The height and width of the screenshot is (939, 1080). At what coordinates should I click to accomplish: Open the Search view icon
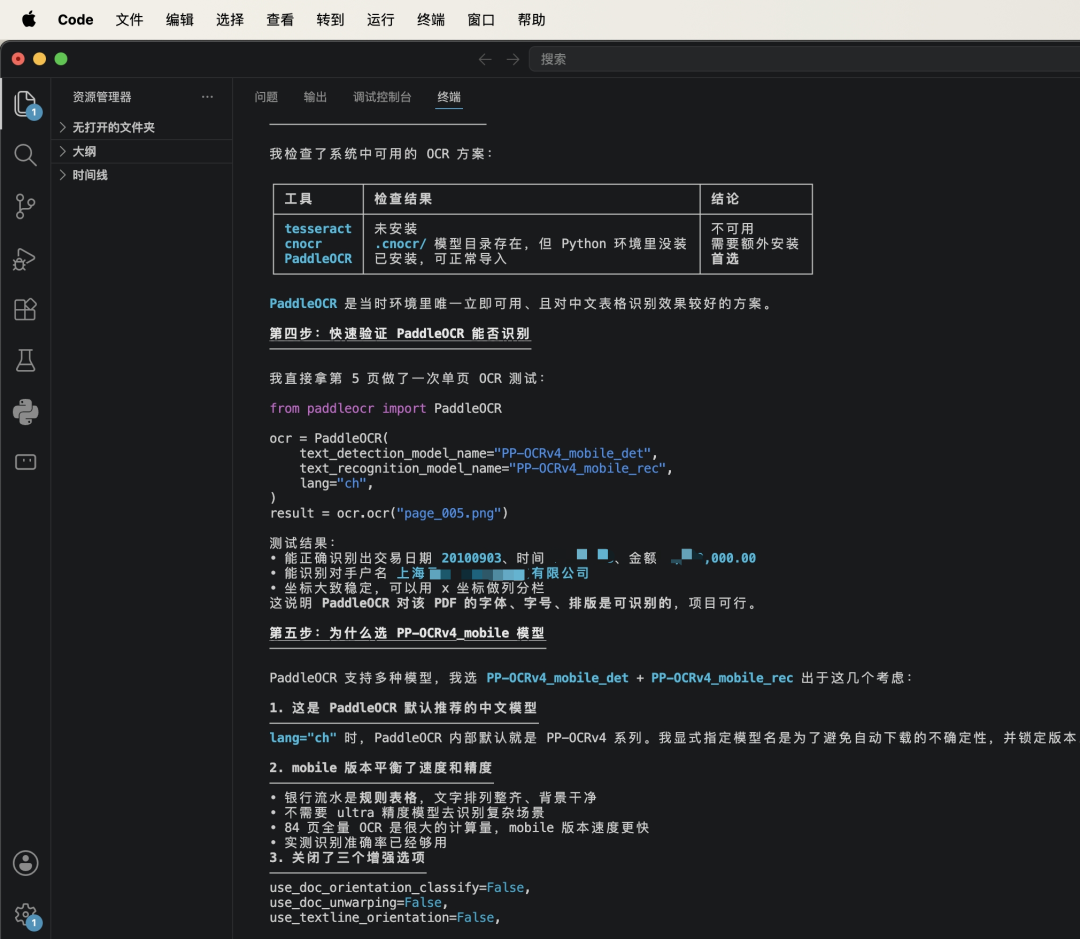[25, 155]
